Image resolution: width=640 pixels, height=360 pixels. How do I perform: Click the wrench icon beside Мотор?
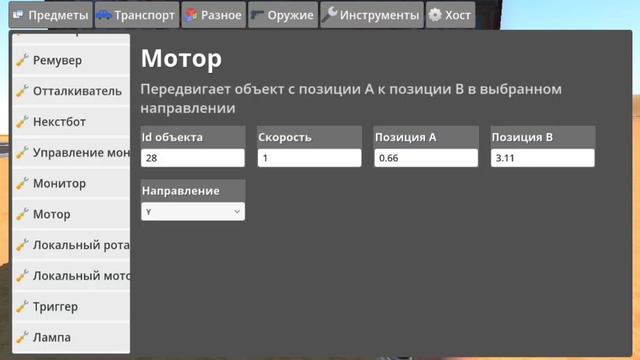click(22, 214)
